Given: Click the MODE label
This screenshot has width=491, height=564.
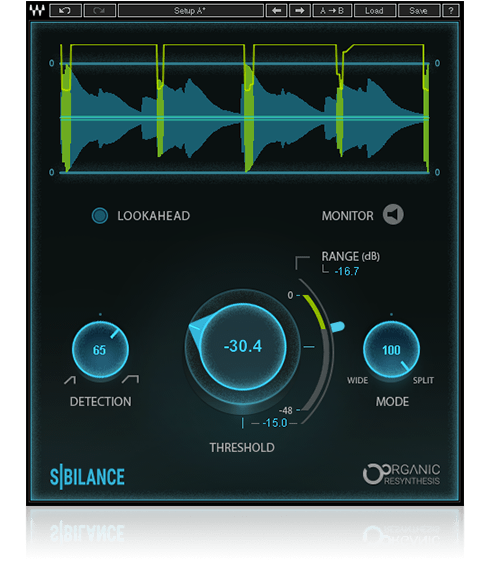Looking at the screenshot, I should 392,401.
